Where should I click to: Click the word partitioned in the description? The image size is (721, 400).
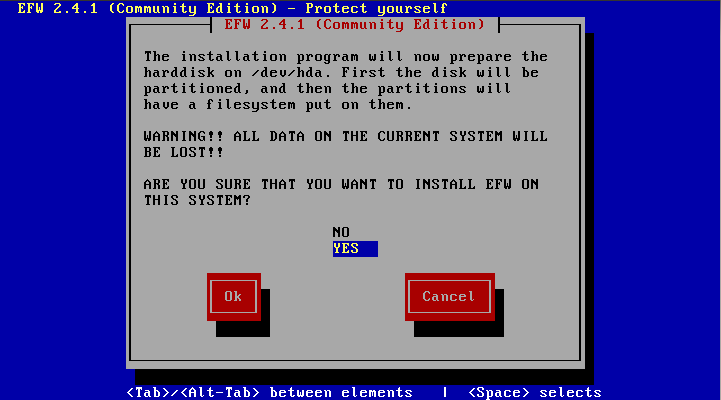193,88
